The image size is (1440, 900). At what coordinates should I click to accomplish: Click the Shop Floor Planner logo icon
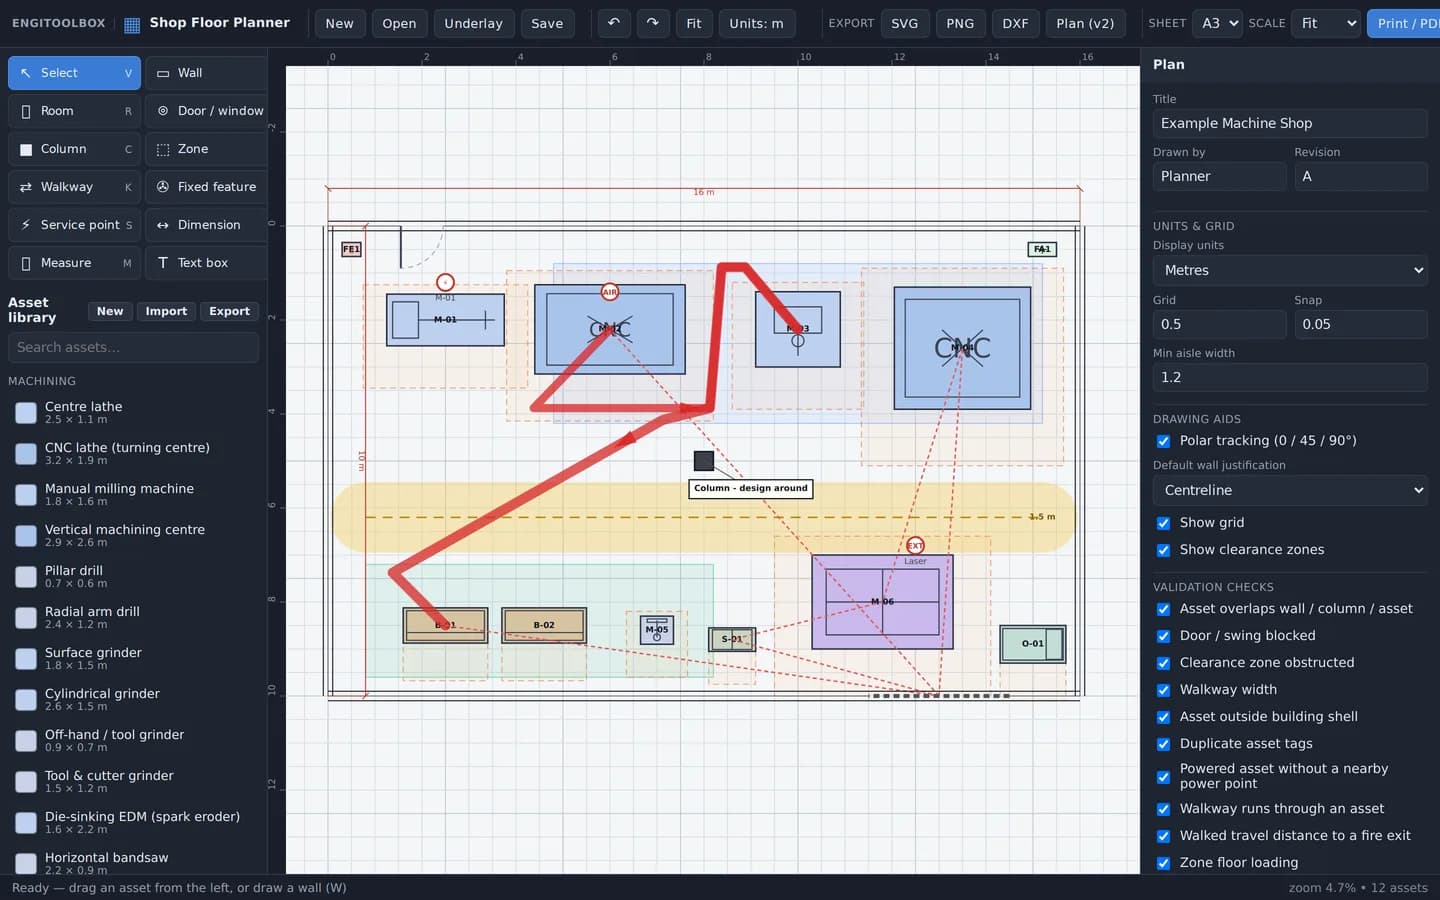[132, 24]
